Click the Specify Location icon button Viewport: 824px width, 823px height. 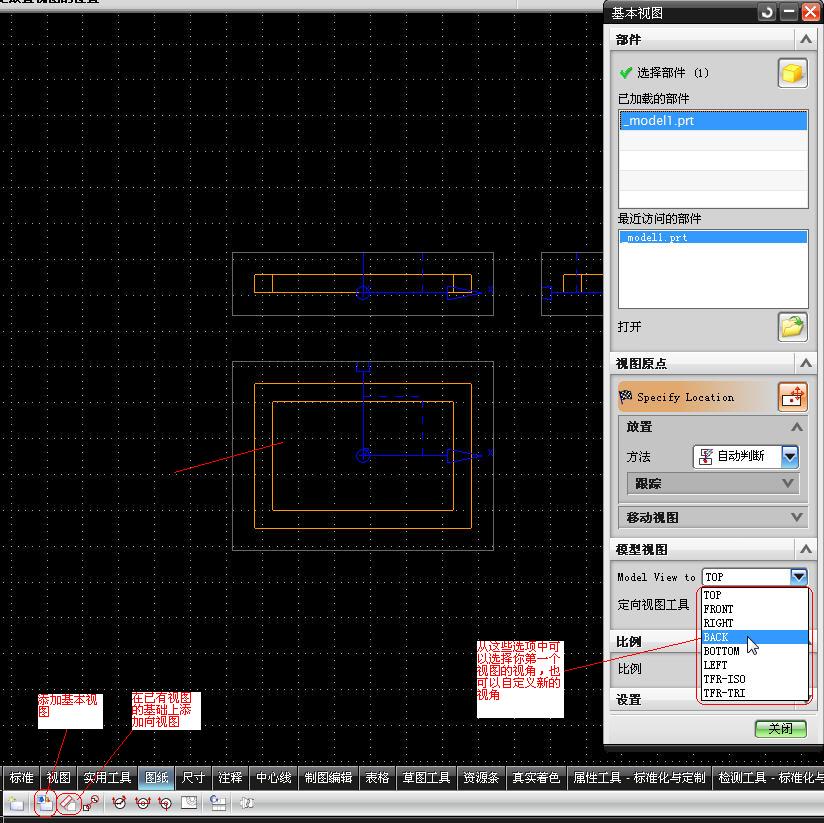[792, 397]
